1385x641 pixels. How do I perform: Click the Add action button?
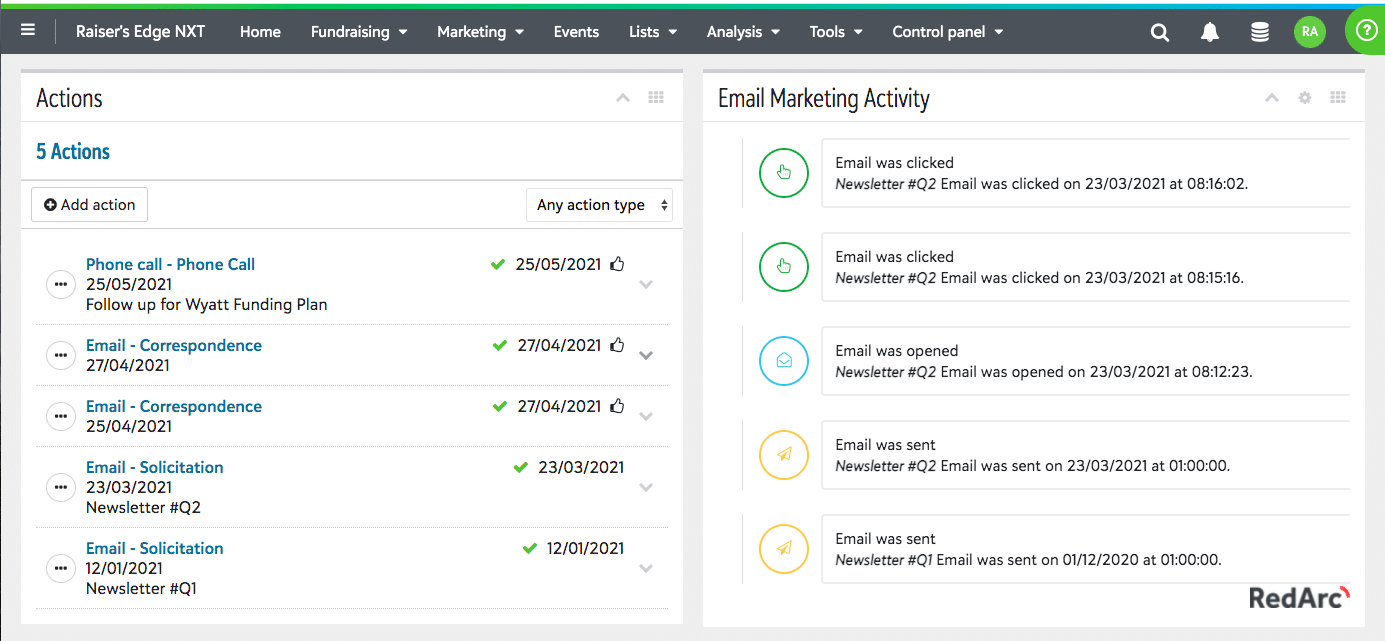coord(90,205)
